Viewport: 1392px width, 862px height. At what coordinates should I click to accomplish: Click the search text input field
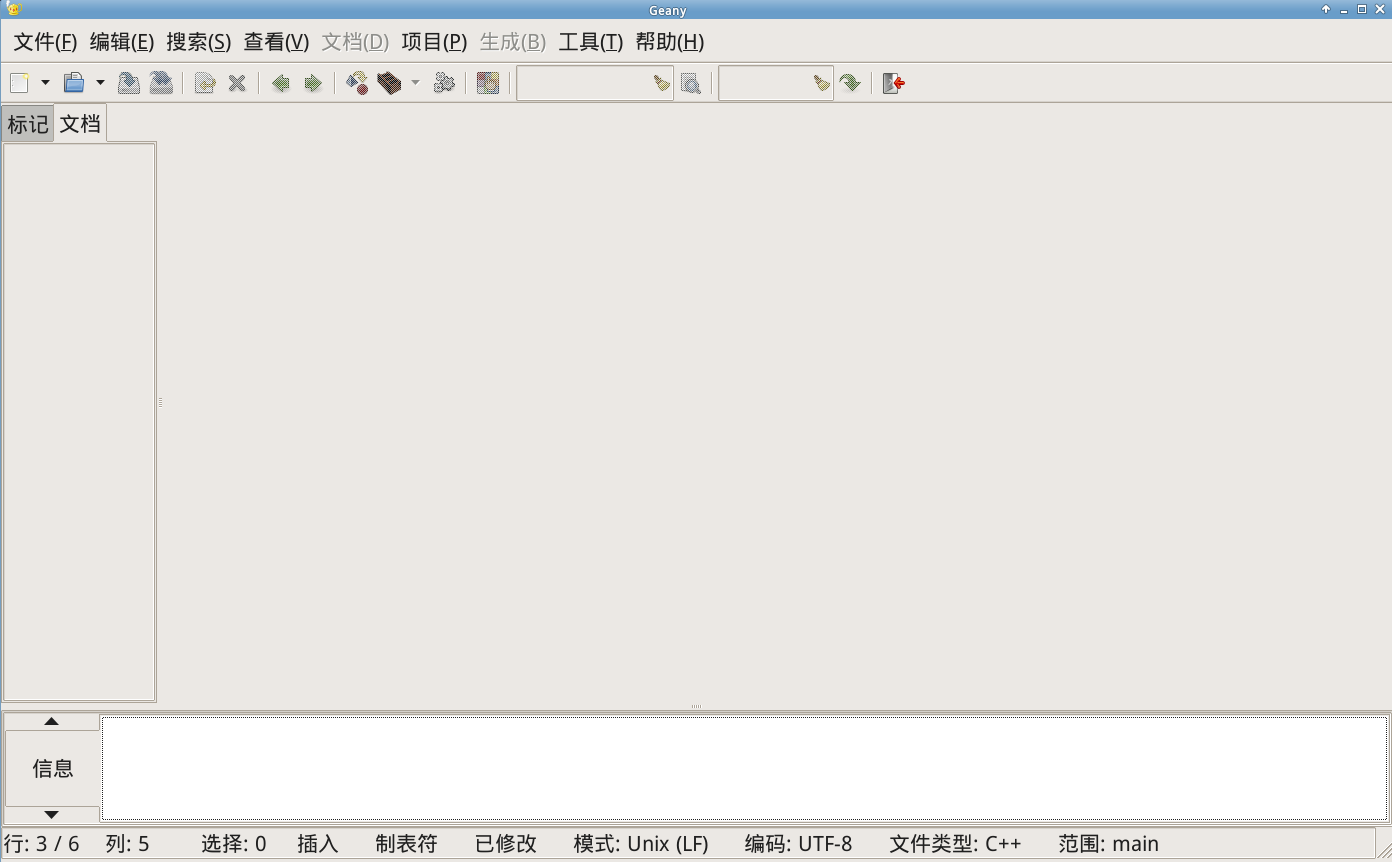tap(584, 83)
